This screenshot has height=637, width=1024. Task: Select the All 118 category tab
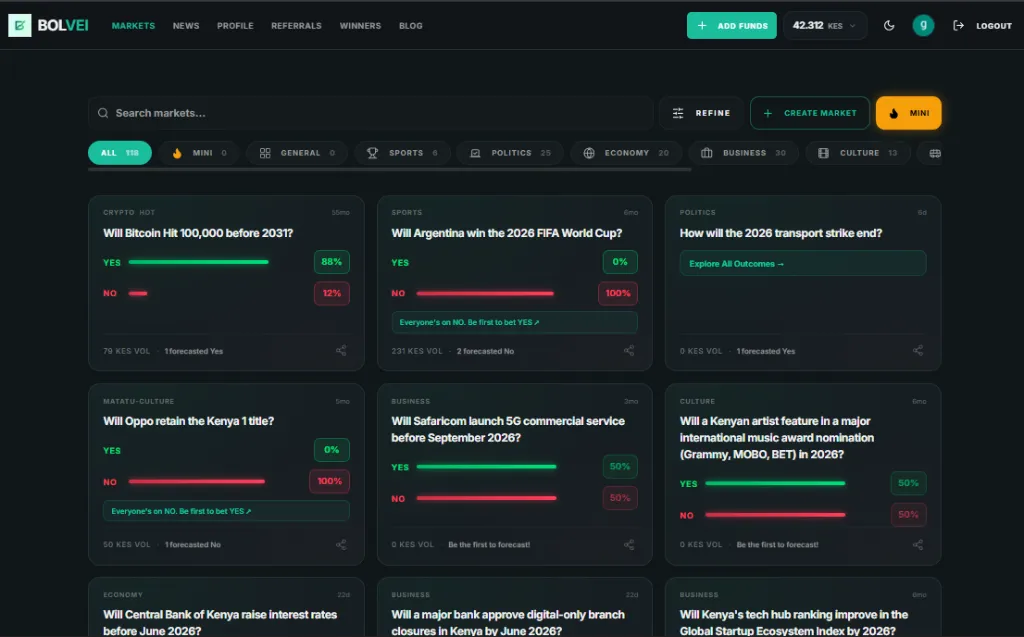point(120,153)
